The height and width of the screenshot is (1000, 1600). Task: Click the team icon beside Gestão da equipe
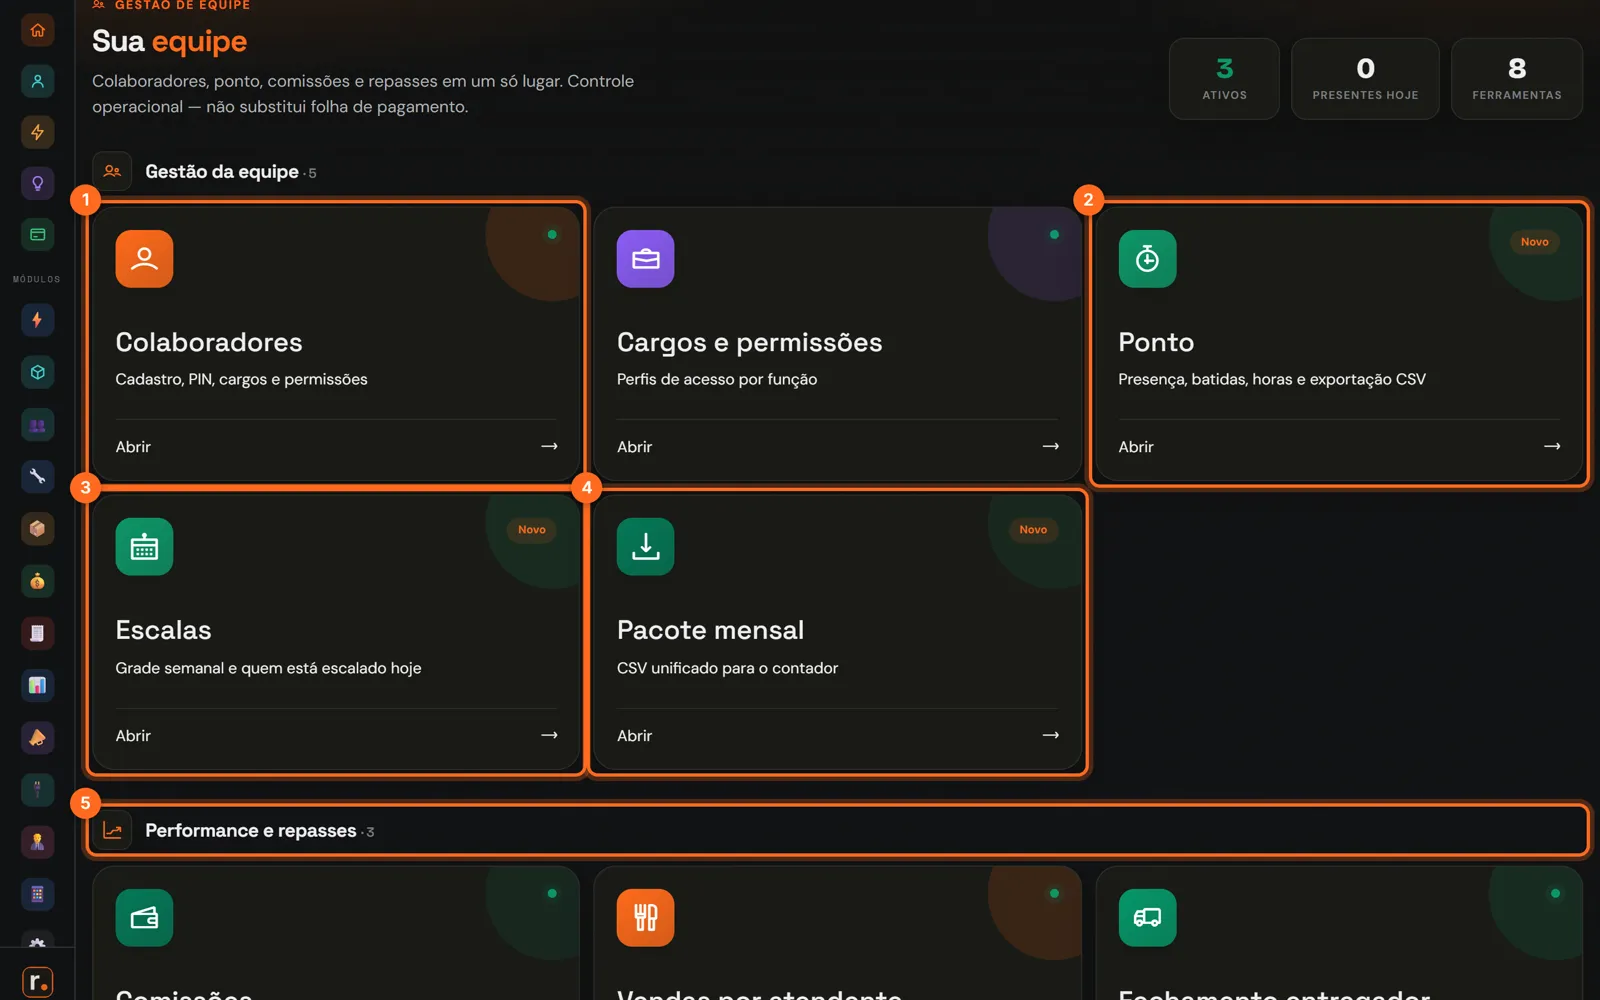112,171
